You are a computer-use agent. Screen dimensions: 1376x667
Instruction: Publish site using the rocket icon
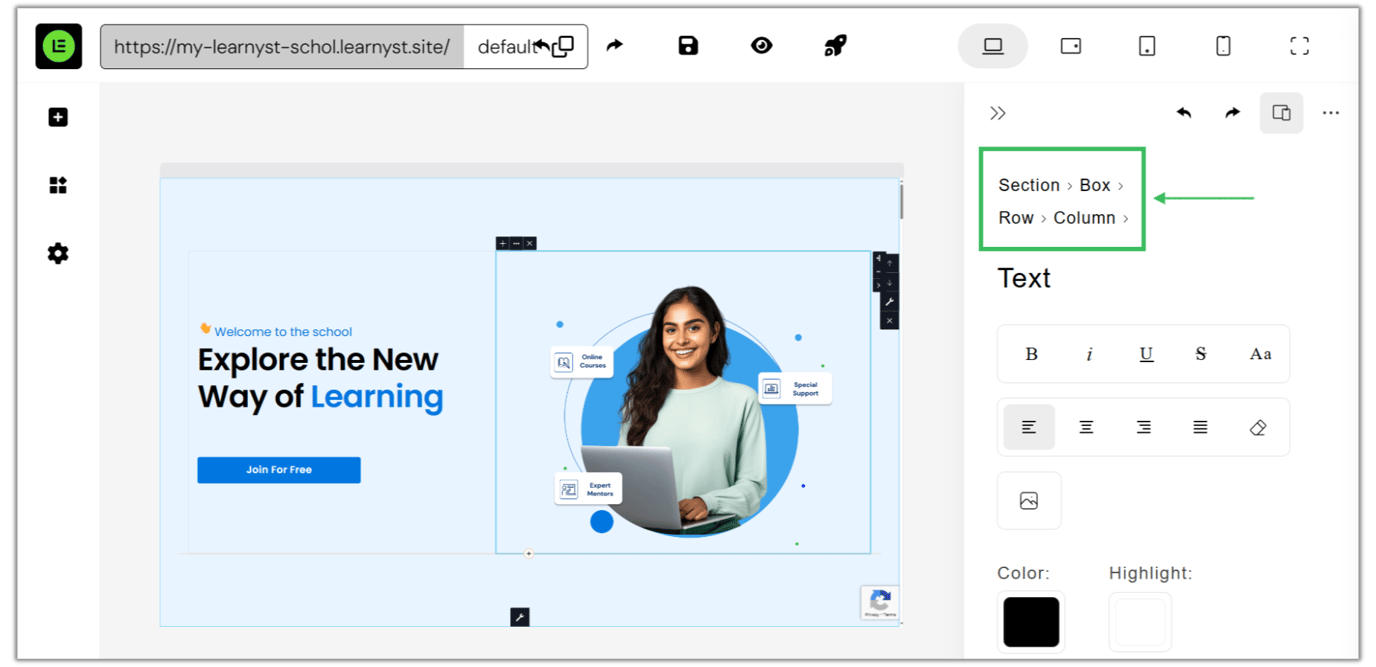click(835, 46)
